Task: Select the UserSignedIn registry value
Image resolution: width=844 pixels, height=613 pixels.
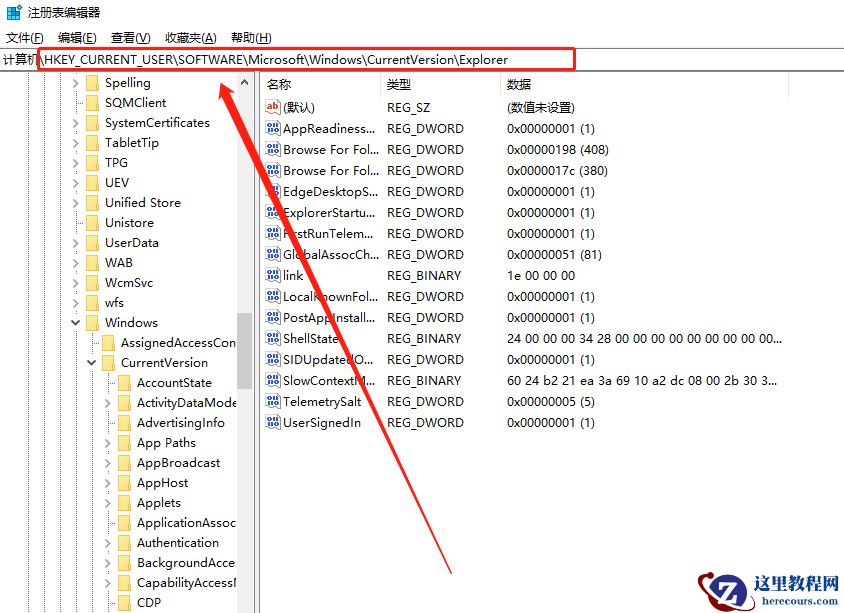Action: coord(320,422)
